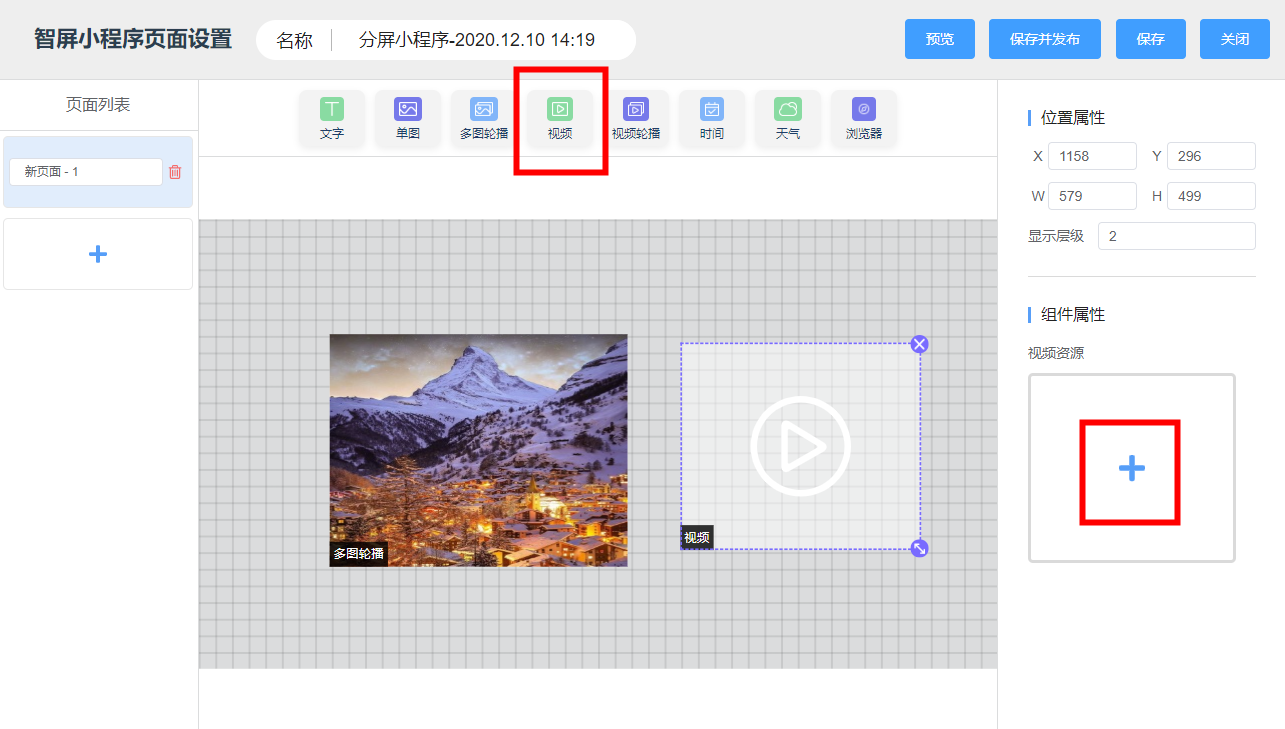Viewport: 1285px width, 729px height.
Task: Delete 新页面 - 1 with trash icon
Action: [x=175, y=172]
